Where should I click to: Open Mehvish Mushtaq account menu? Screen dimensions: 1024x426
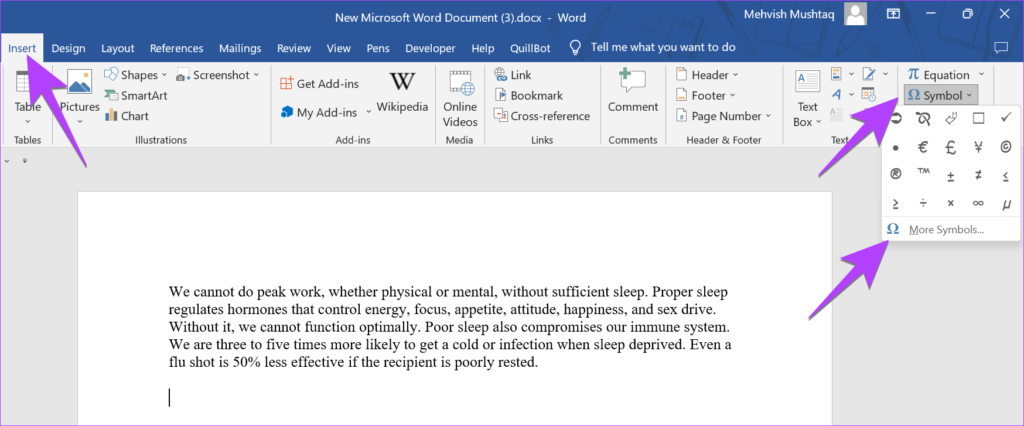pos(806,14)
